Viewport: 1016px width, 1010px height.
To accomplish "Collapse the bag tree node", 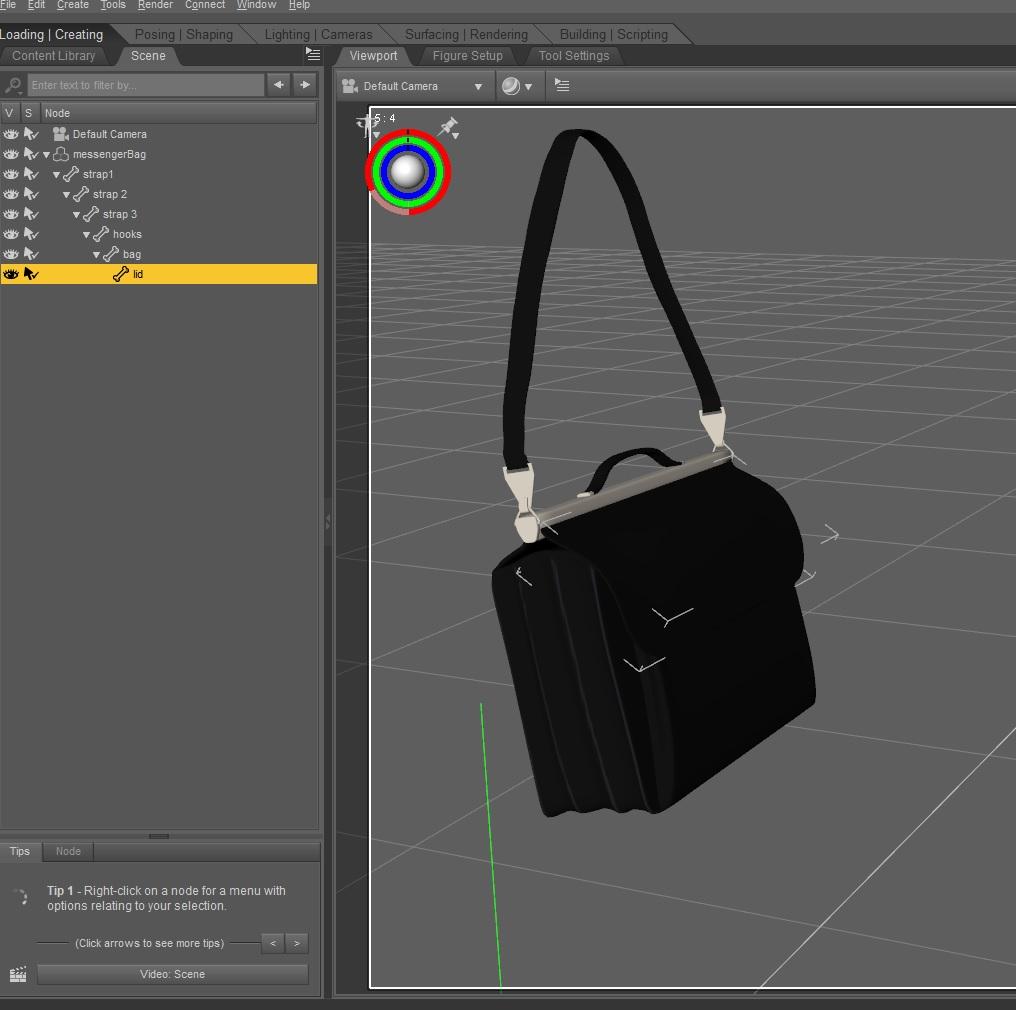I will point(96,255).
